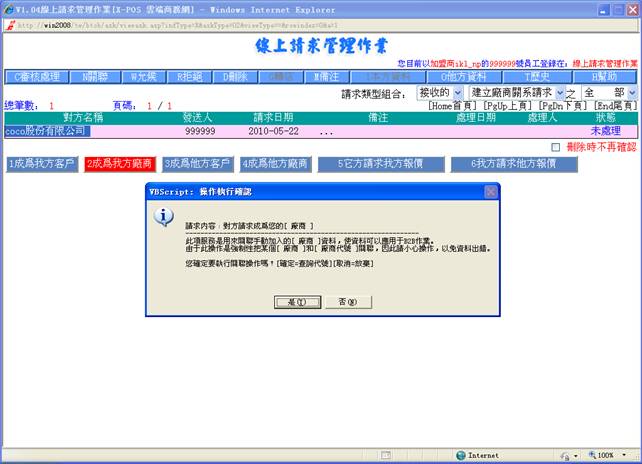The height and width of the screenshot is (464, 642).
Task: Click the N關聯 toolbar button
Action: 97,76
